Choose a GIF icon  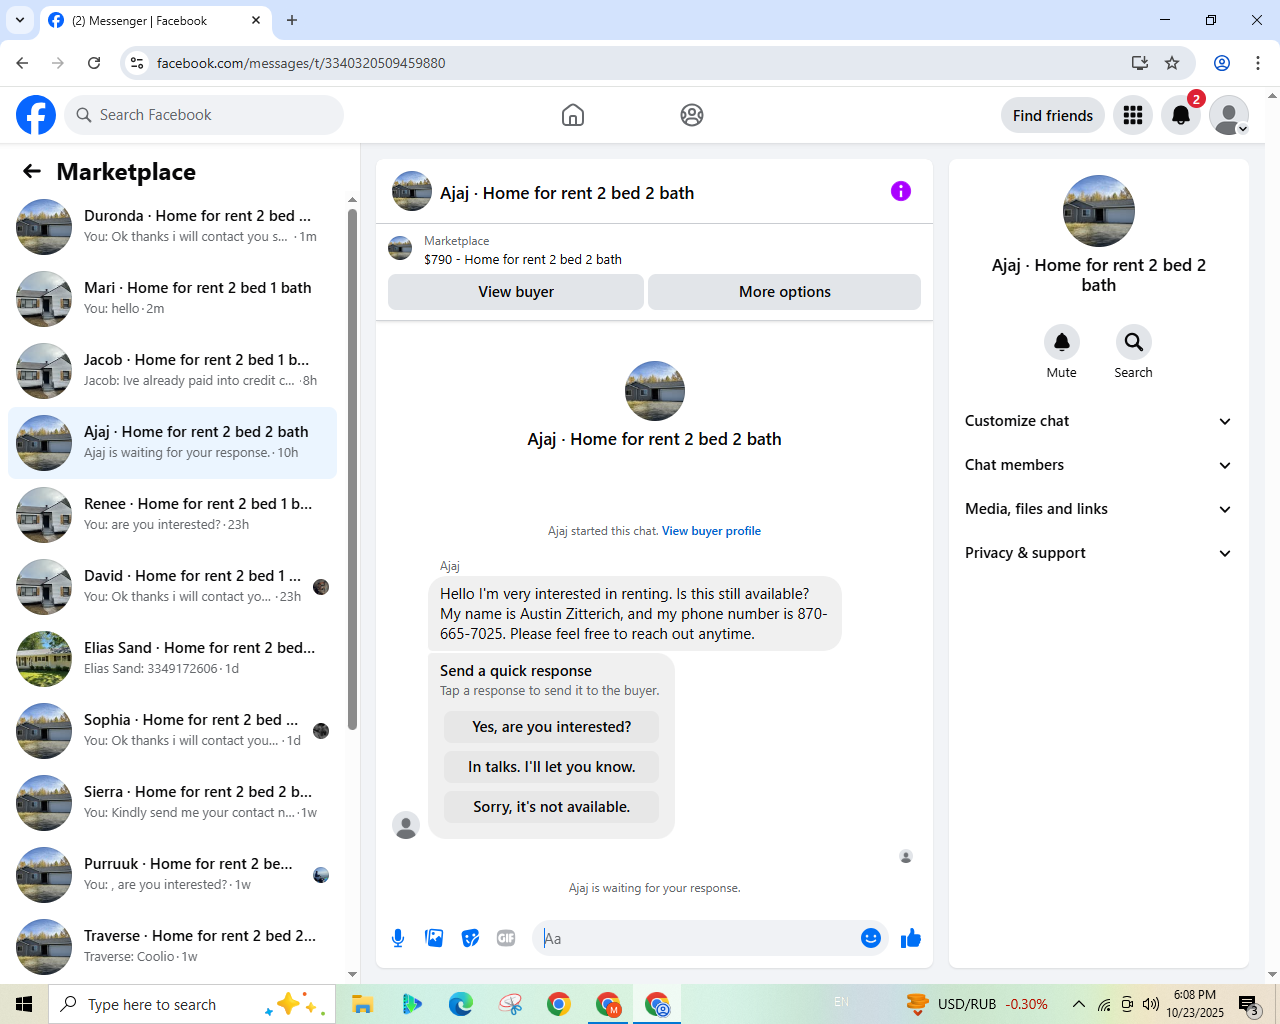(506, 938)
